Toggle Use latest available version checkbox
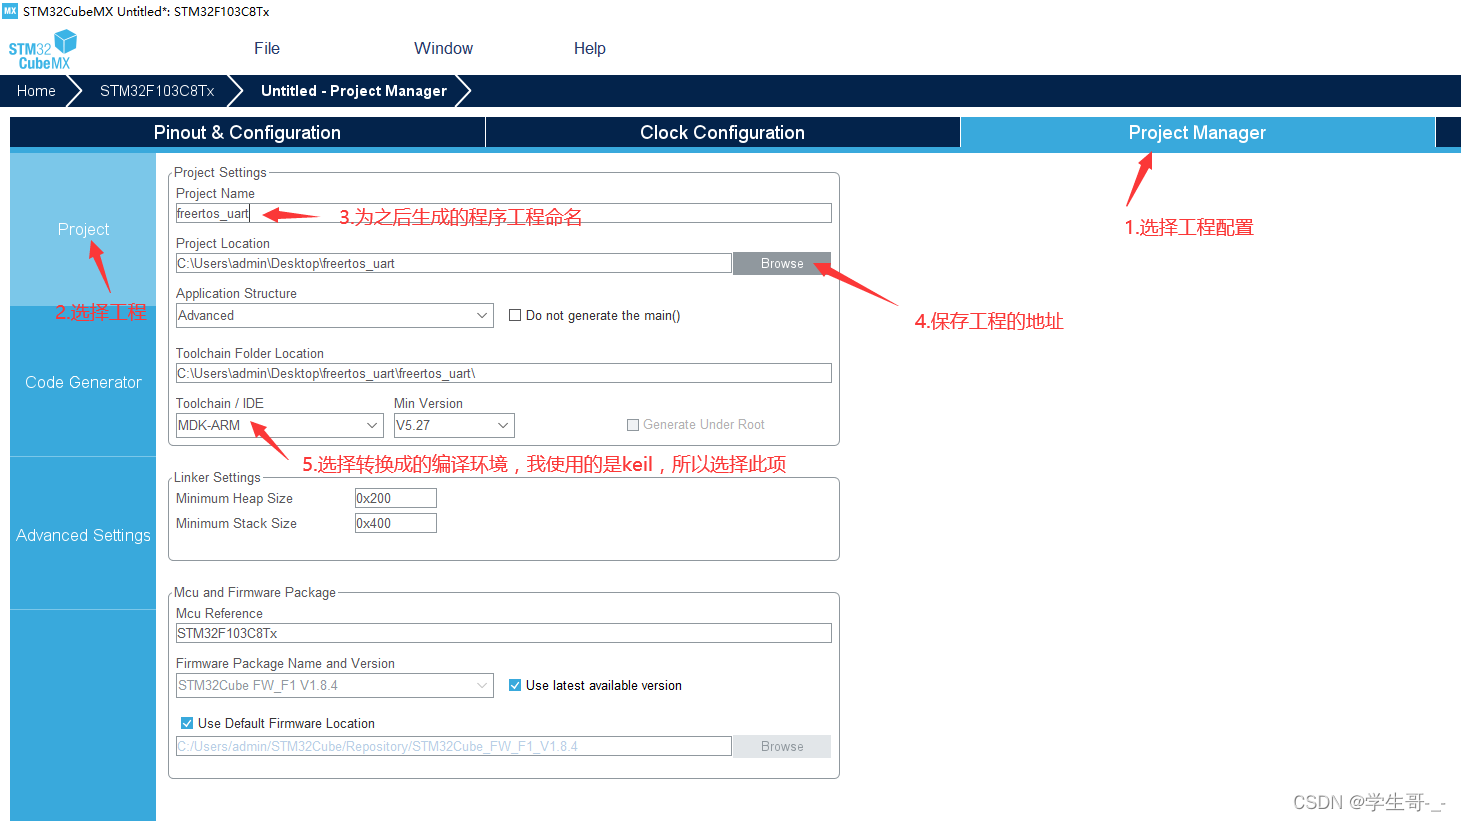 (515, 685)
